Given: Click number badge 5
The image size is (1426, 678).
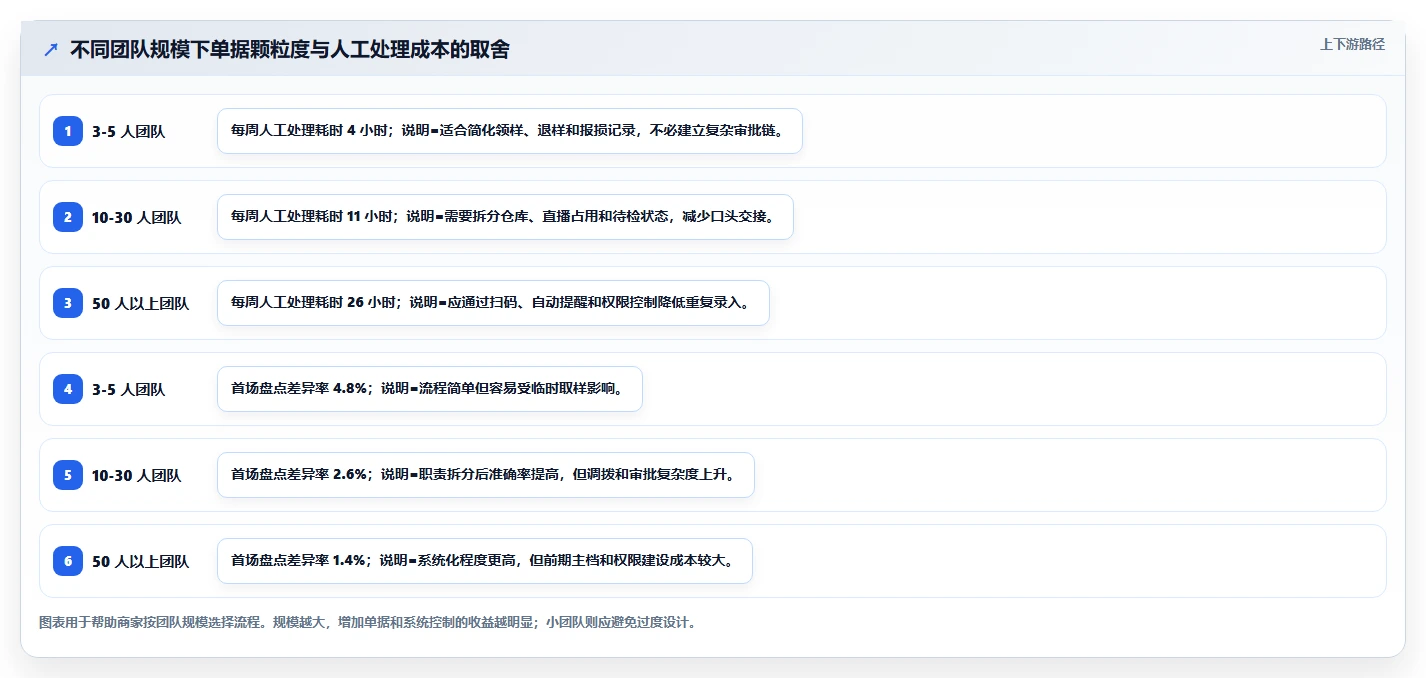Looking at the screenshot, I should click(68, 475).
